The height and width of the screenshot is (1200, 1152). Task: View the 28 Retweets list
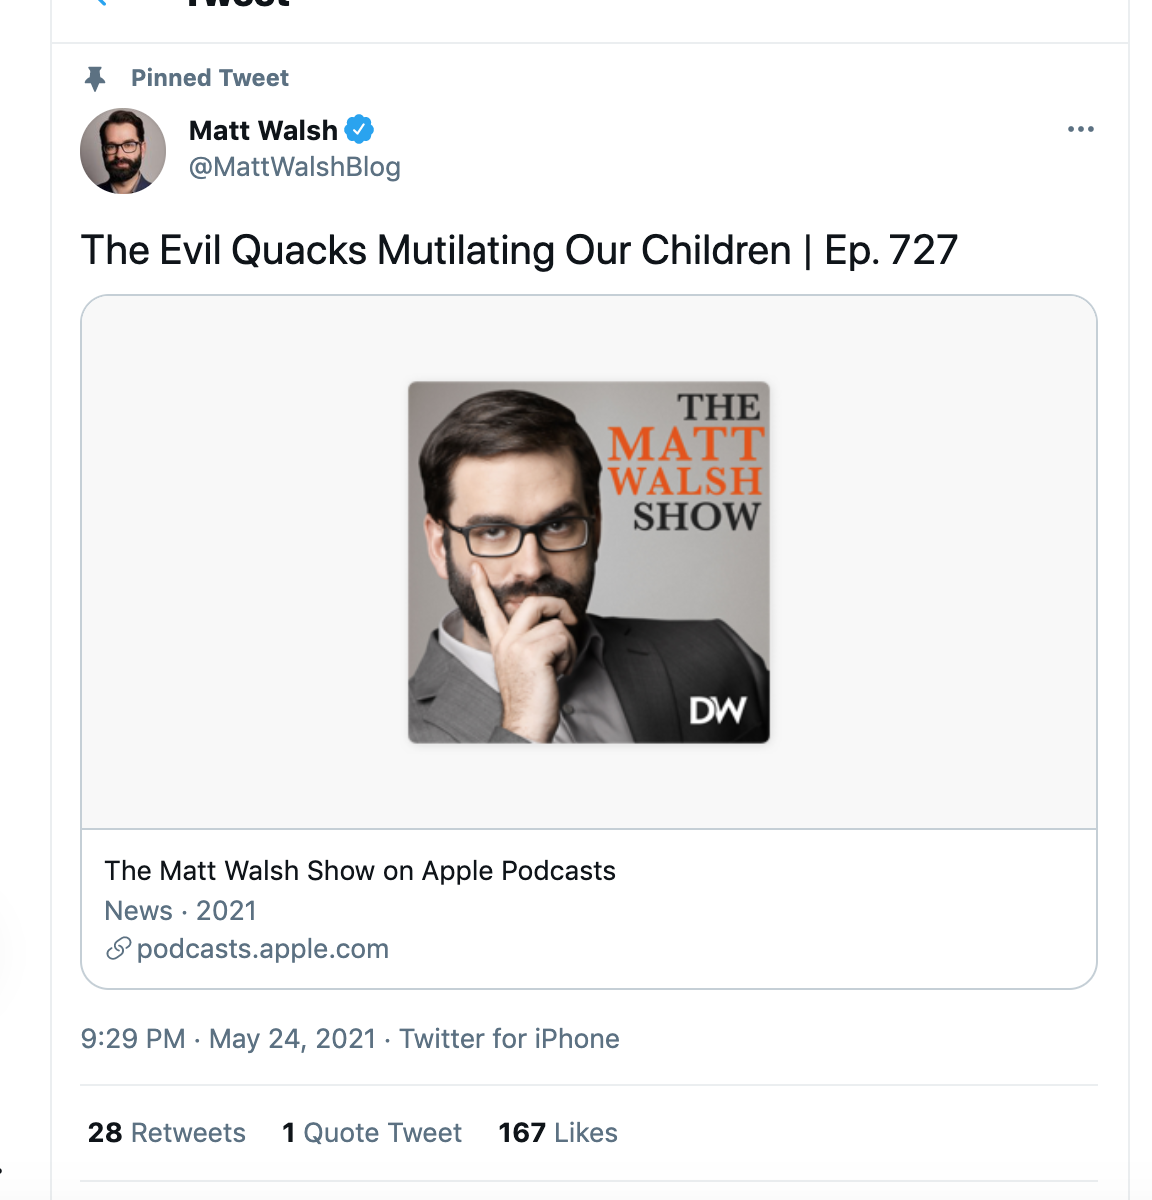[167, 1133]
